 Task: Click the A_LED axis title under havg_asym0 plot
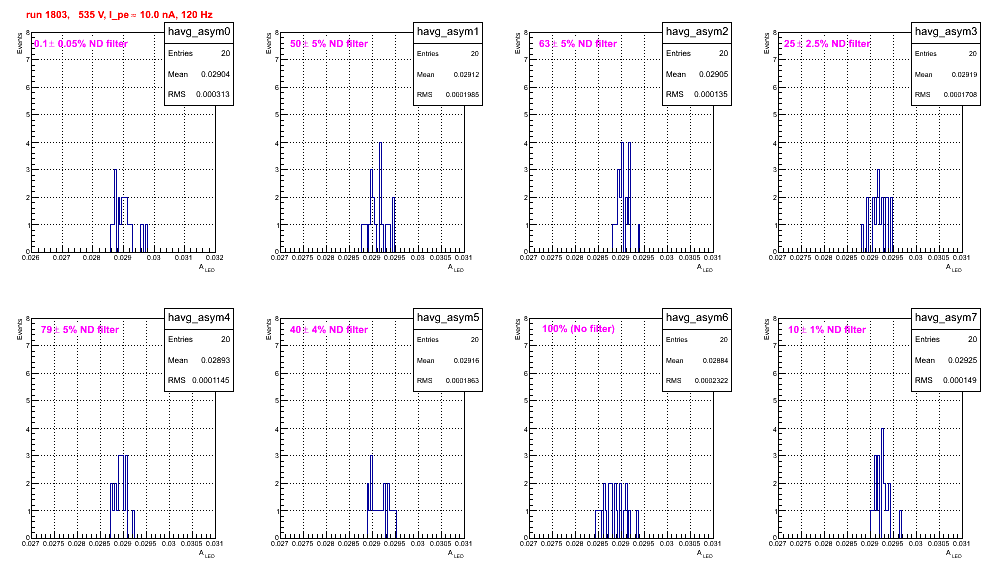[207, 268]
